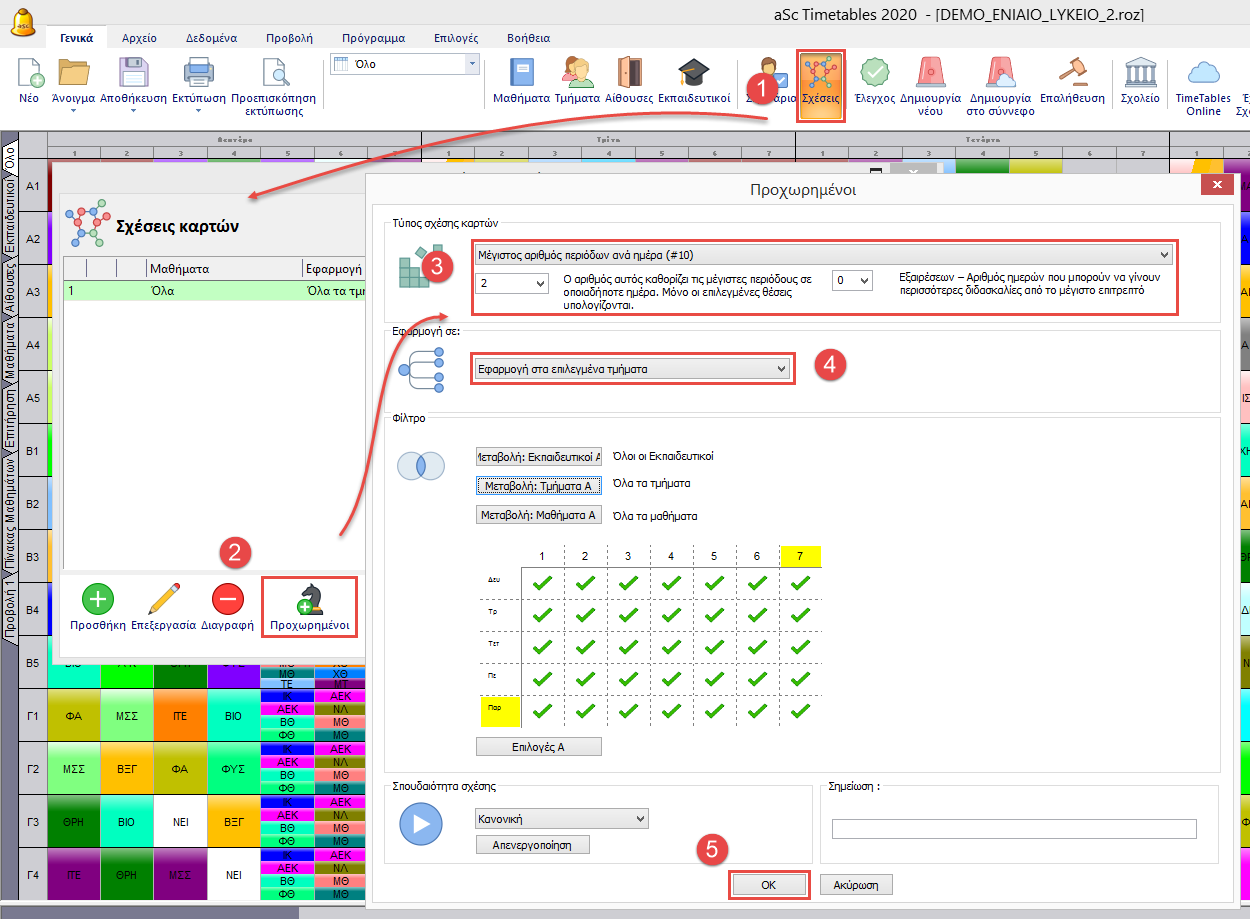Screen dimensions: 1250x919
Task: Expand the Εφαρμογή στα επιλεγμένα τμήματα dropdown
Action: tap(632, 369)
